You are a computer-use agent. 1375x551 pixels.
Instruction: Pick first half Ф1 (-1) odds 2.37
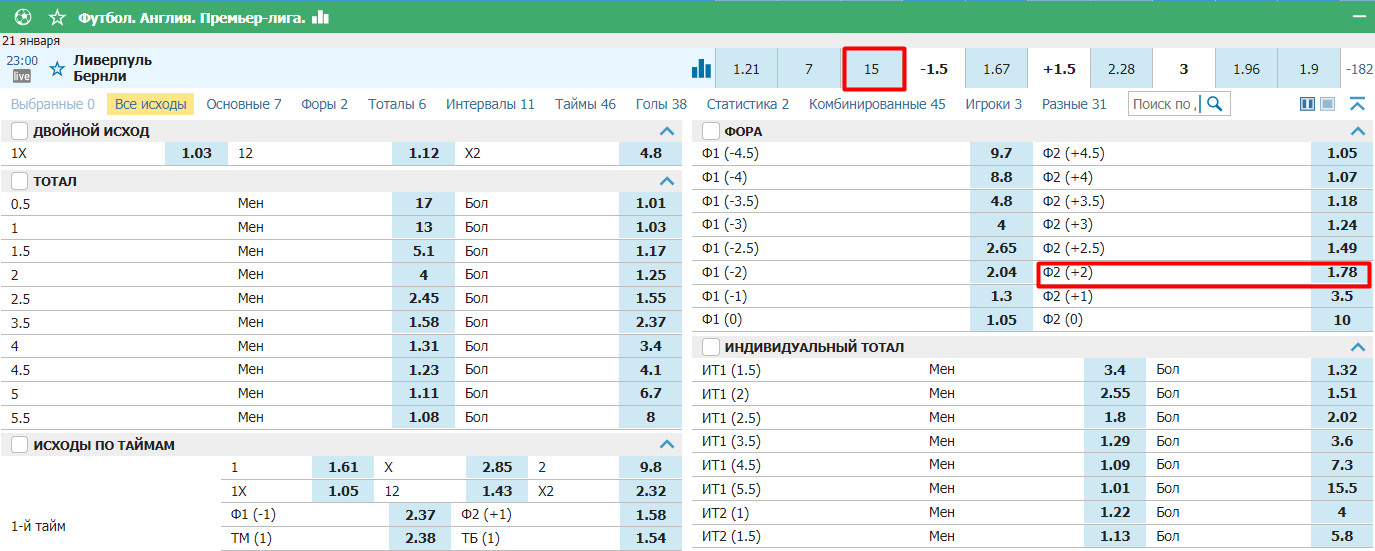click(420, 515)
